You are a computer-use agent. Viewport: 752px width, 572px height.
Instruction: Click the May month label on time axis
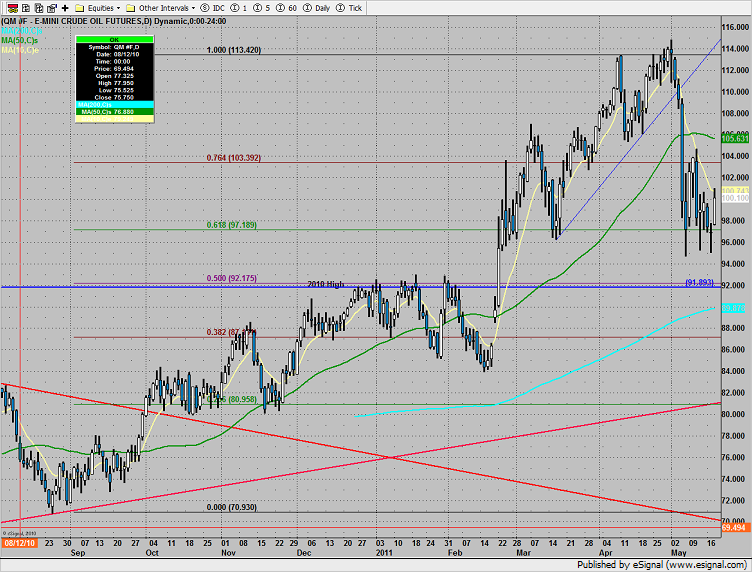[679, 553]
